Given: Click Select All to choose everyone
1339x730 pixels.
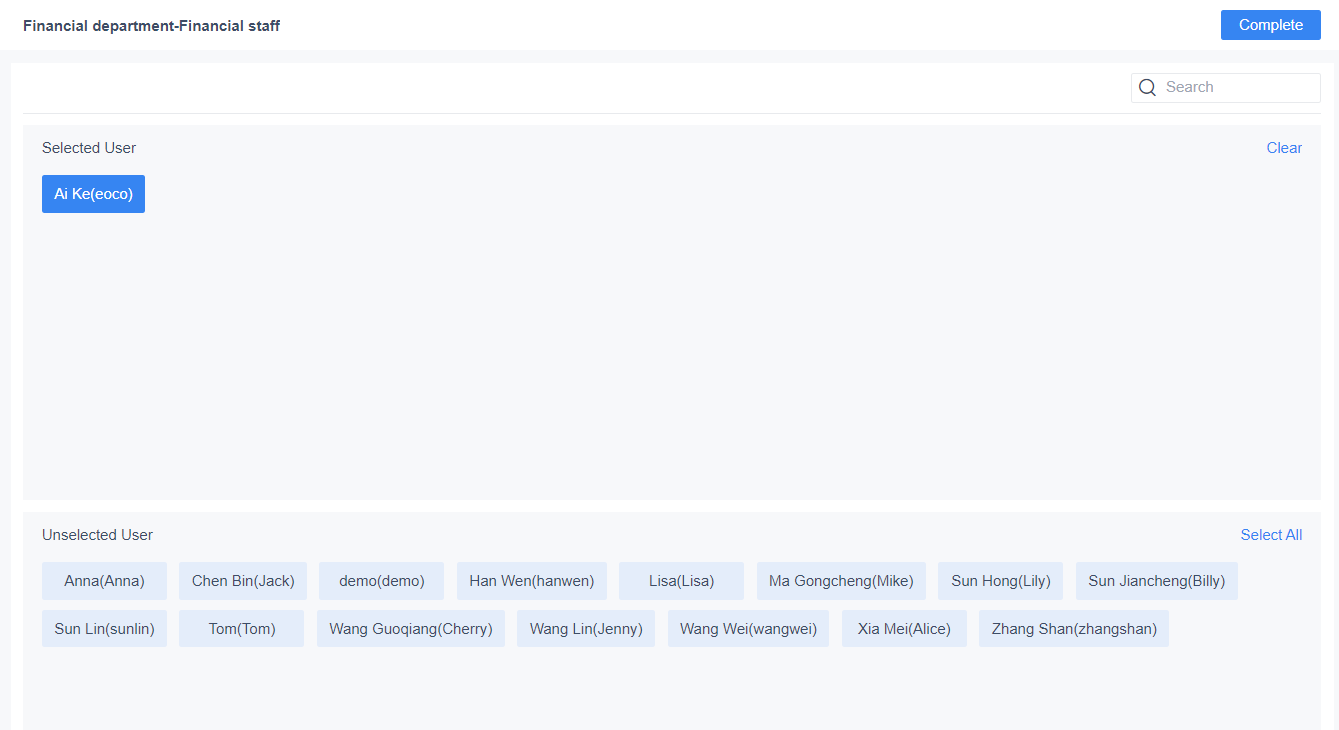Looking at the screenshot, I should tap(1271, 534).
